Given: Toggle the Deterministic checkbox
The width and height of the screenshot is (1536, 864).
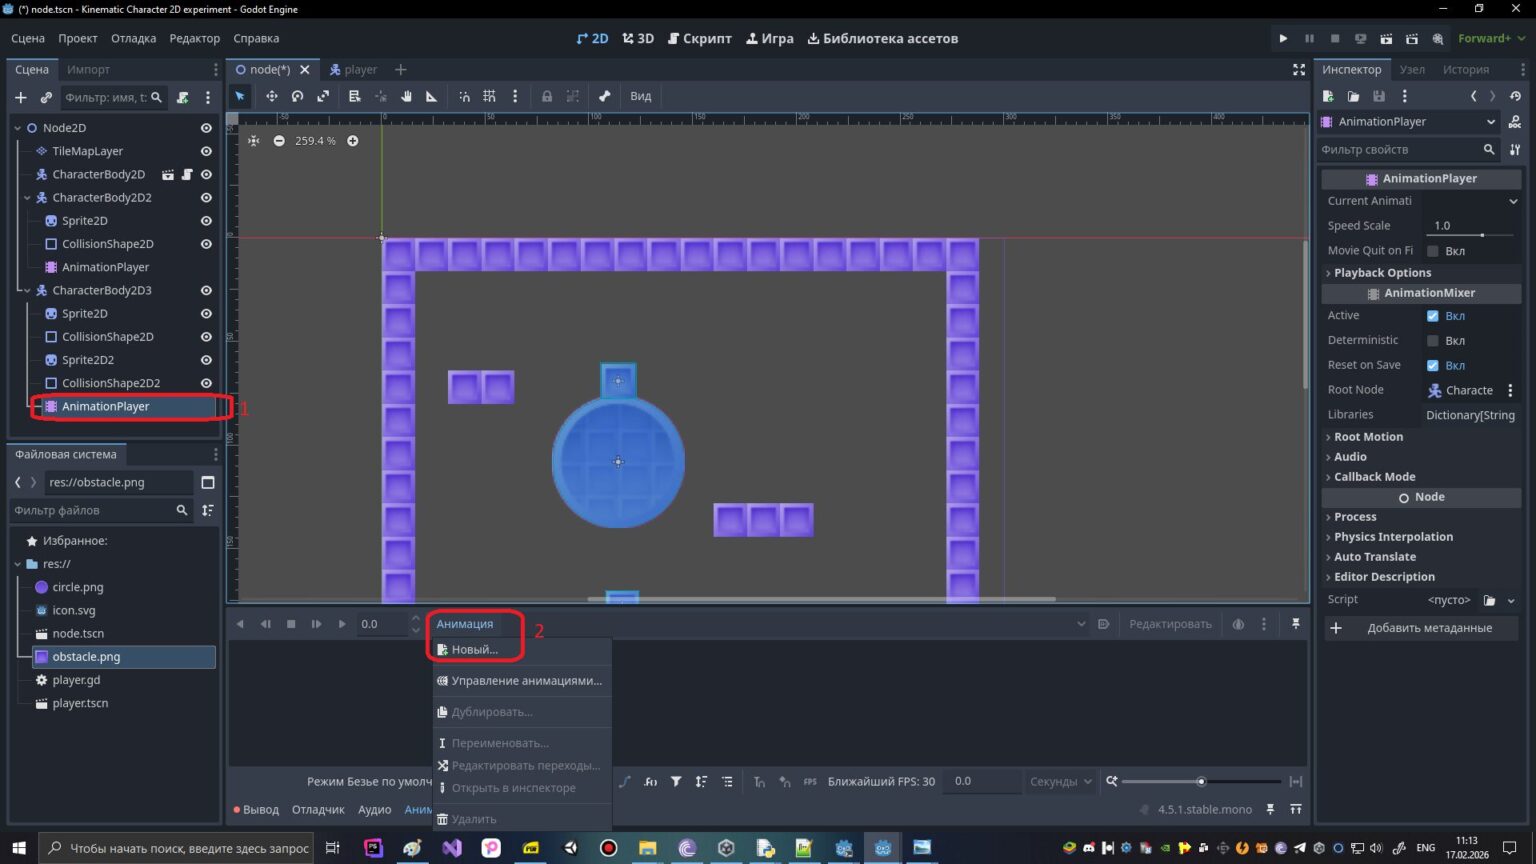Looking at the screenshot, I should (x=1432, y=340).
